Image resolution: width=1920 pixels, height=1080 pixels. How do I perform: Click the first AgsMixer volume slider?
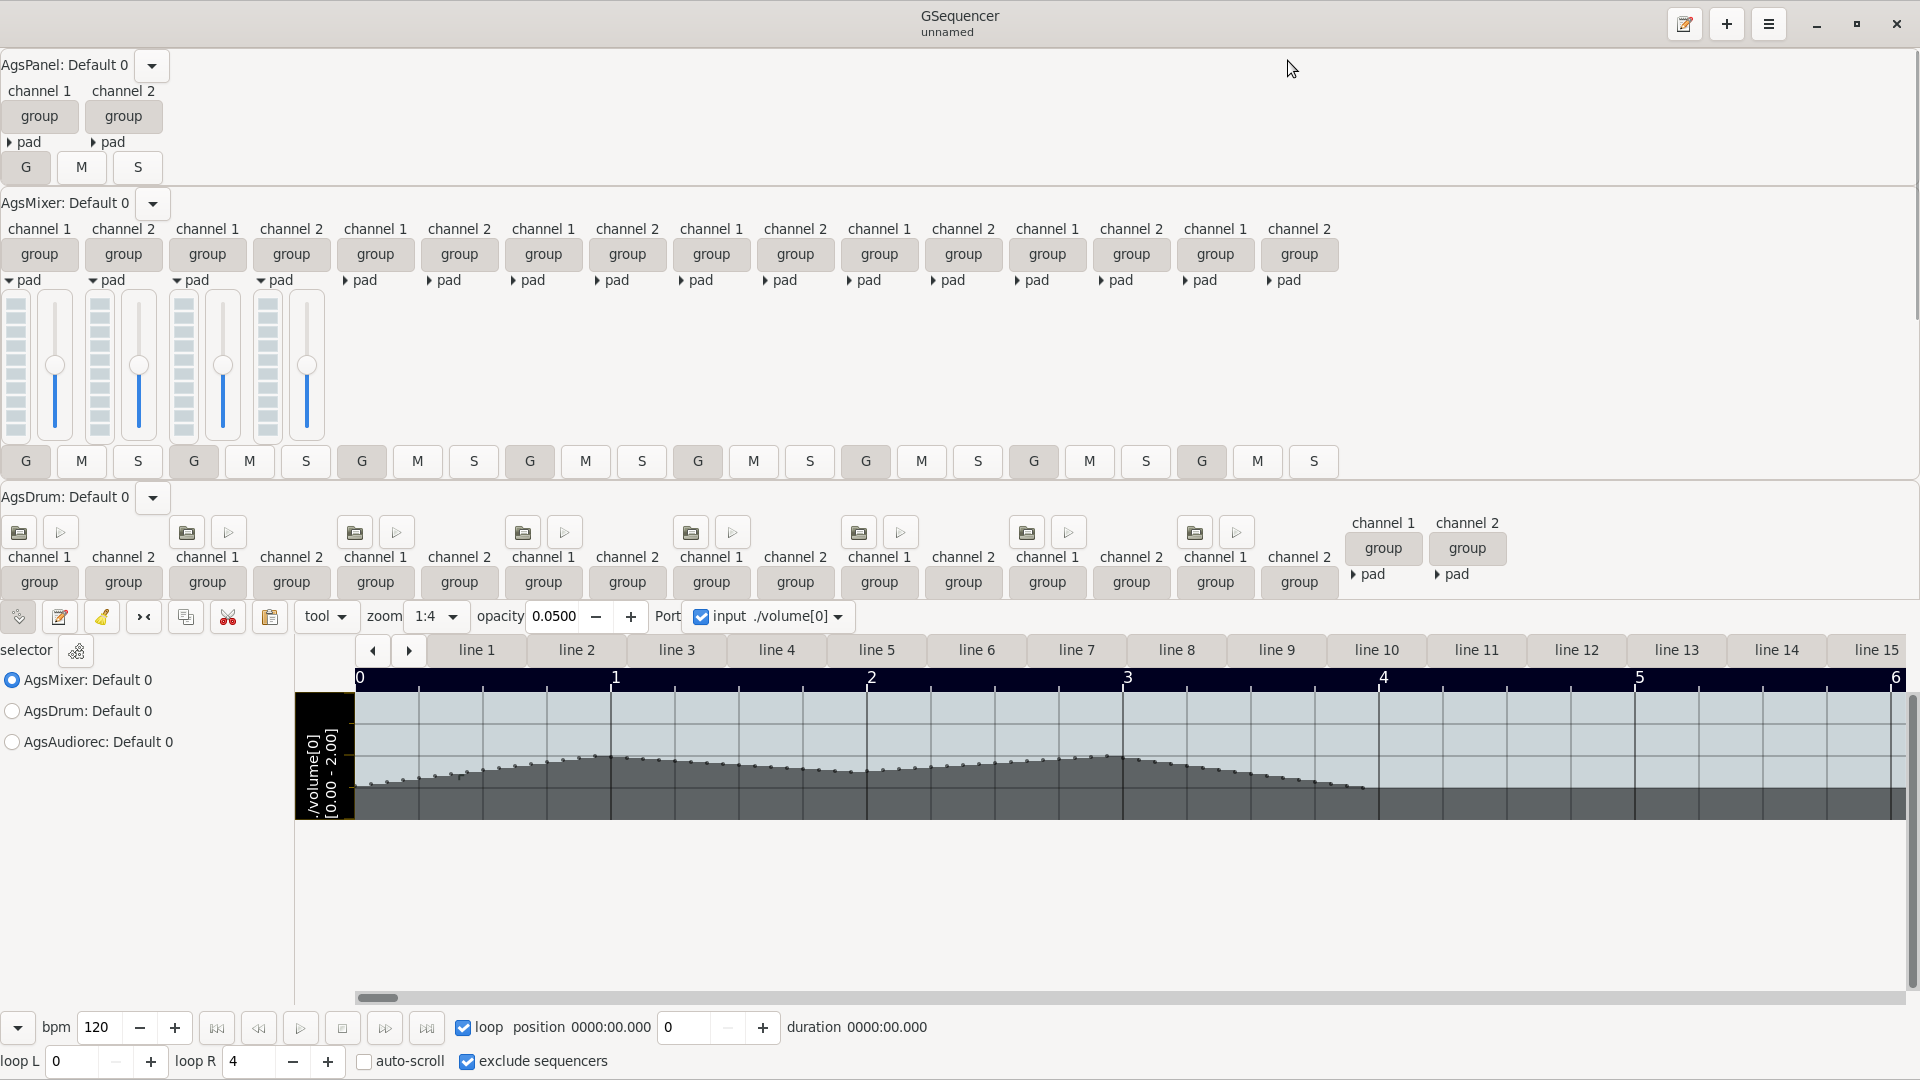(x=55, y=366)
